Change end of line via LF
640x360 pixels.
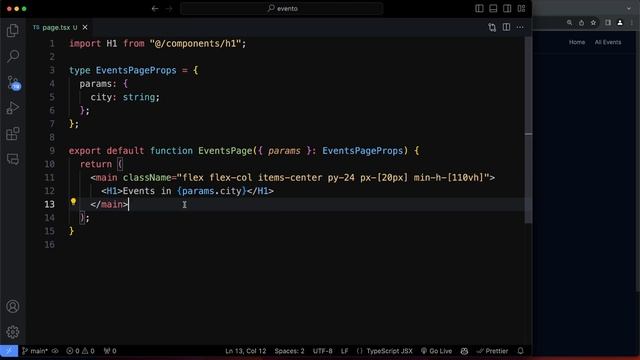click(x=344, y=351)
